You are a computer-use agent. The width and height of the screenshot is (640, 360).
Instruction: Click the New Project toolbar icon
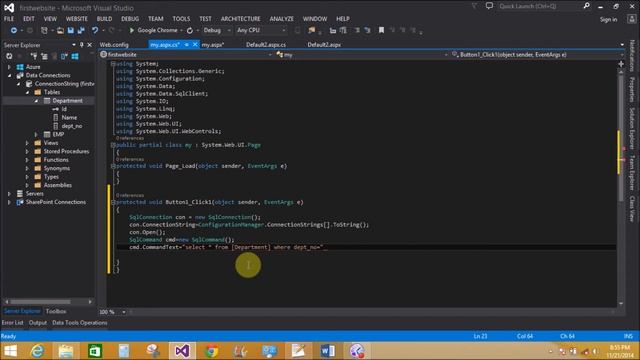(44, 31)
